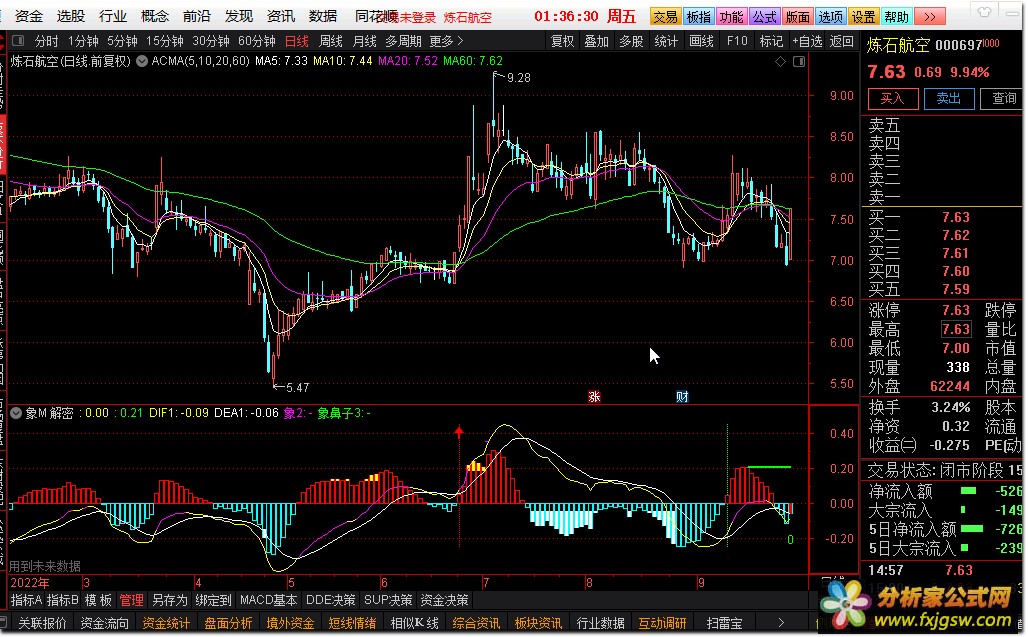Viewport: 1028px width, 637px height.
Task: Open the skin (shirt) icon in title bar
Action: (984, 12)
